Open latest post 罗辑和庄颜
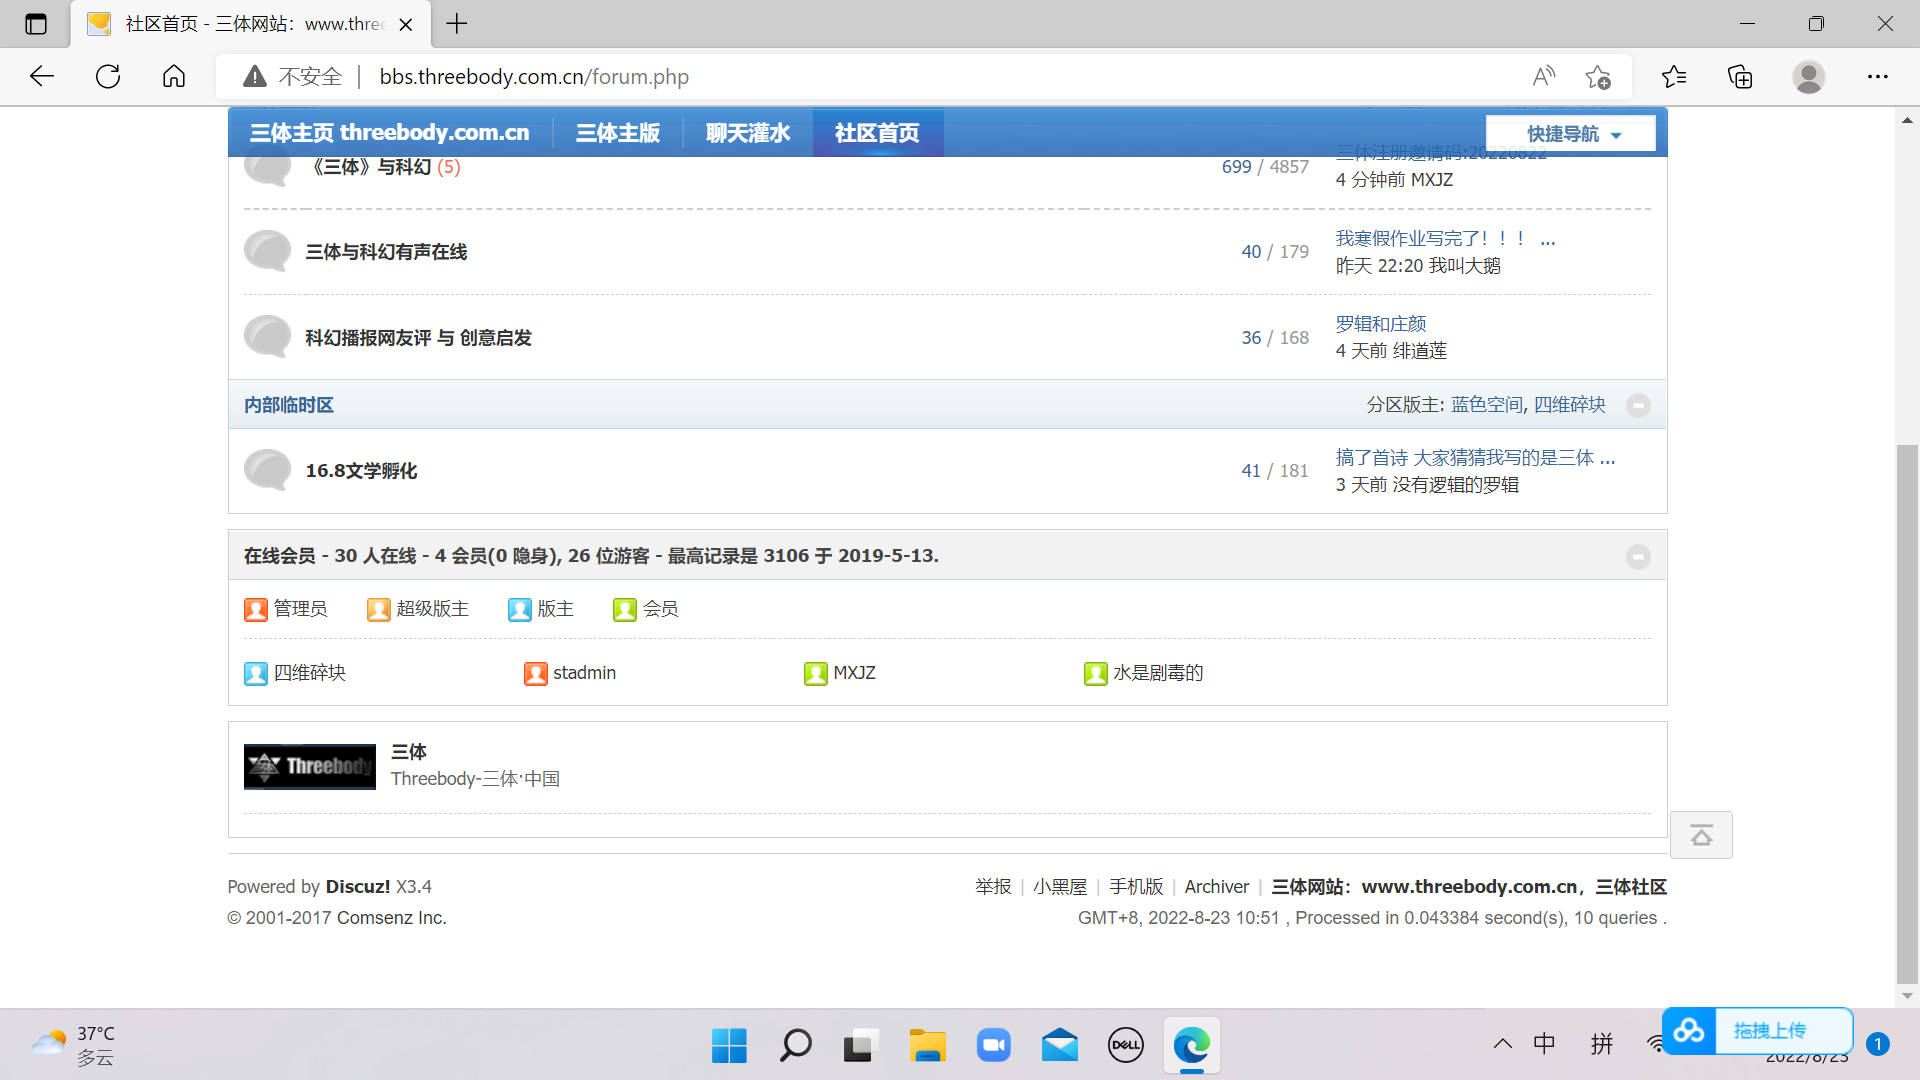 tap(1381, 324)
